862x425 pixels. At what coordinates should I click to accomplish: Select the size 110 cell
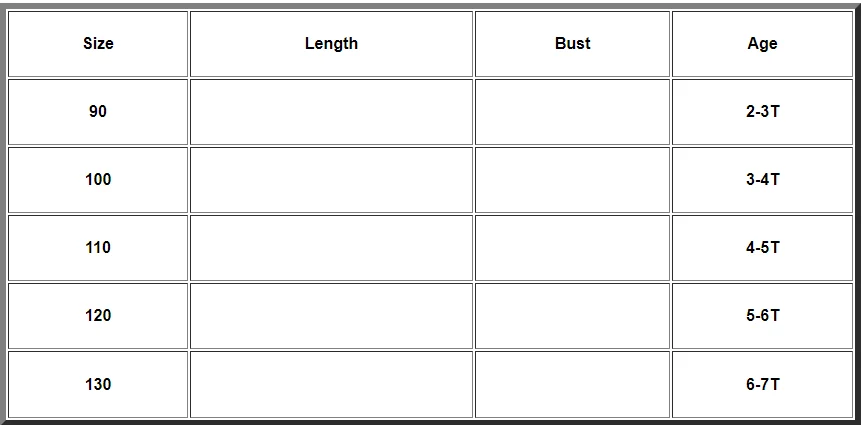tap(98, 248)
